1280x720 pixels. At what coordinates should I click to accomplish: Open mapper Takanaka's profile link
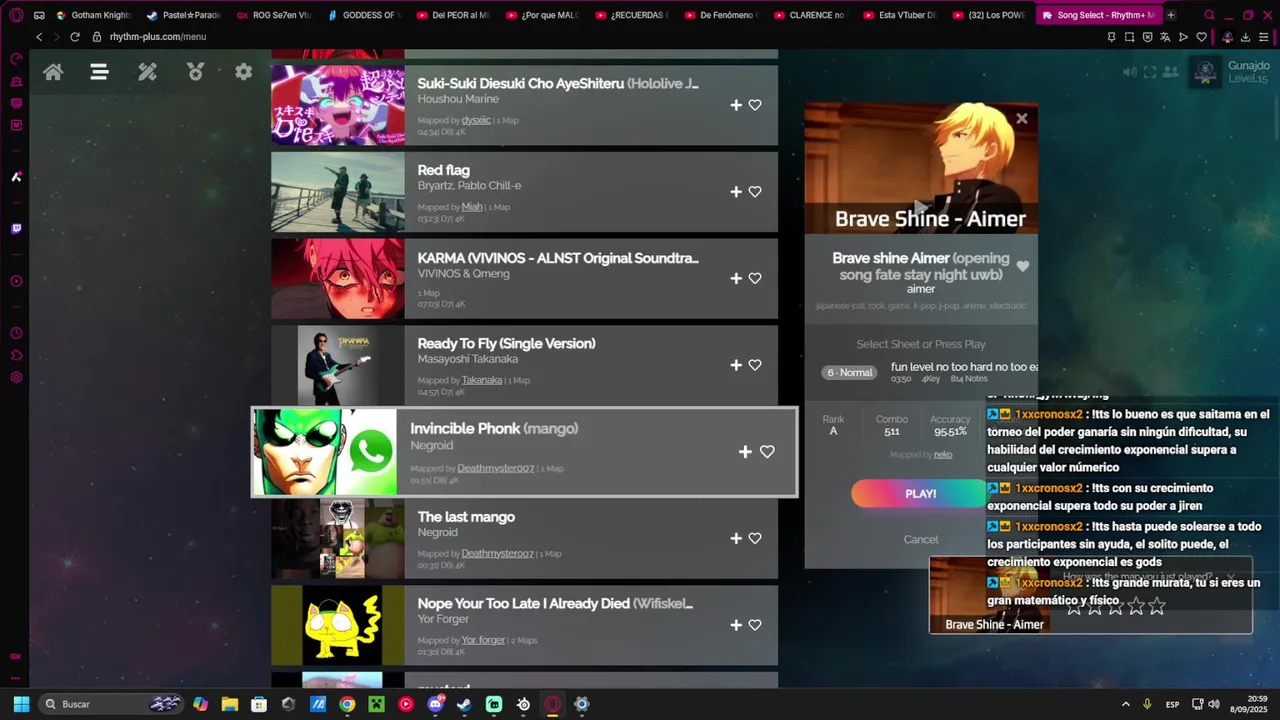(x=482, y=380)
